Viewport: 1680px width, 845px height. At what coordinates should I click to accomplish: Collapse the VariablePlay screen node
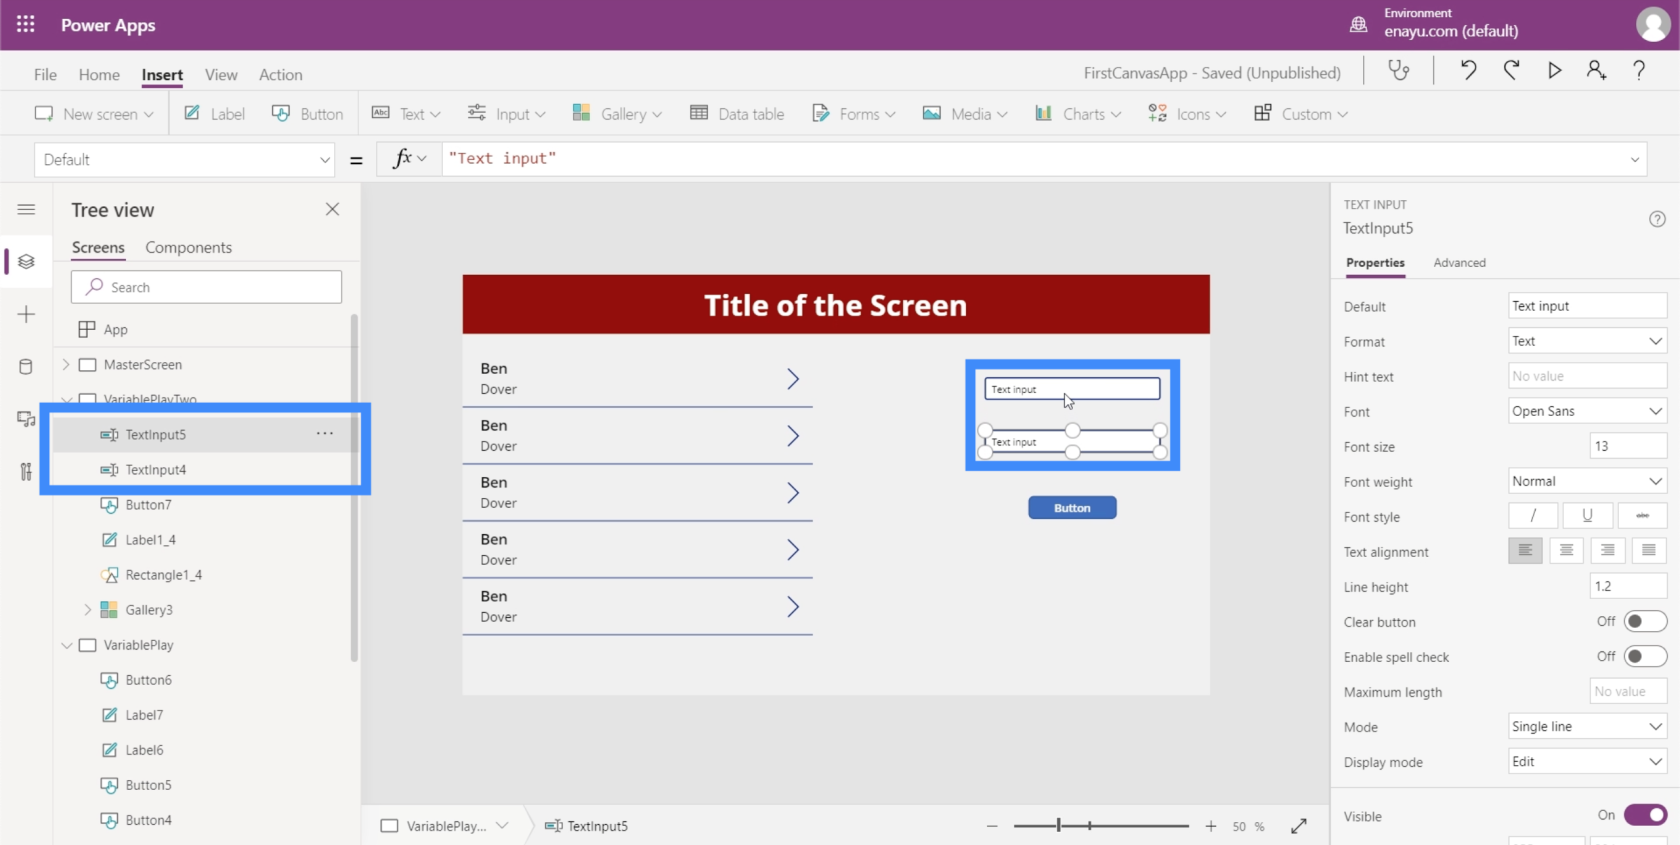66,645
